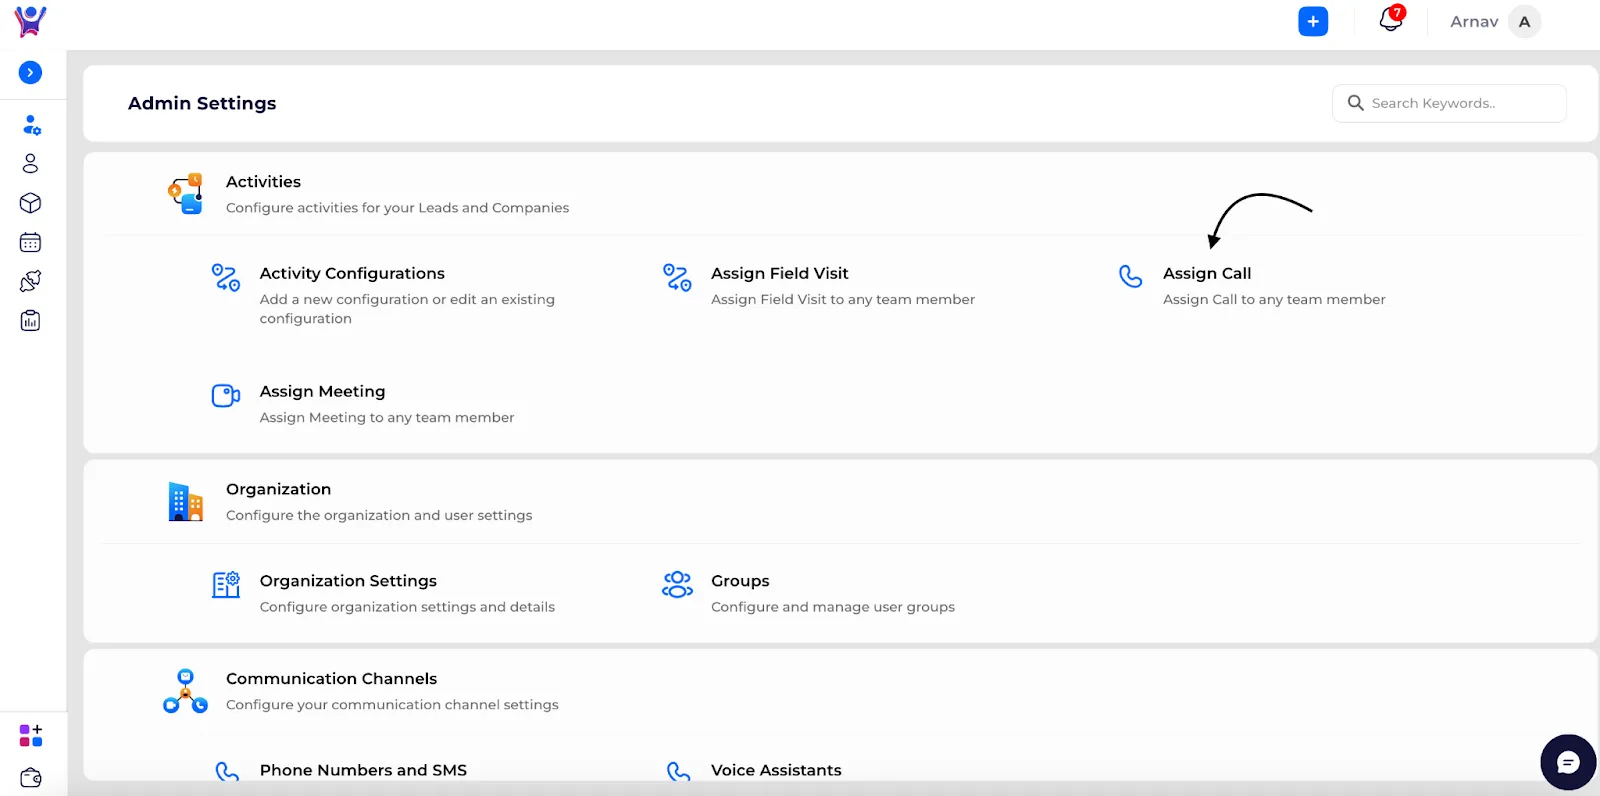Image resolution: width=1600 pixels, height=796 pixels.
Task: Click the Assign Meeting video icon
Action: coord(226,395)
